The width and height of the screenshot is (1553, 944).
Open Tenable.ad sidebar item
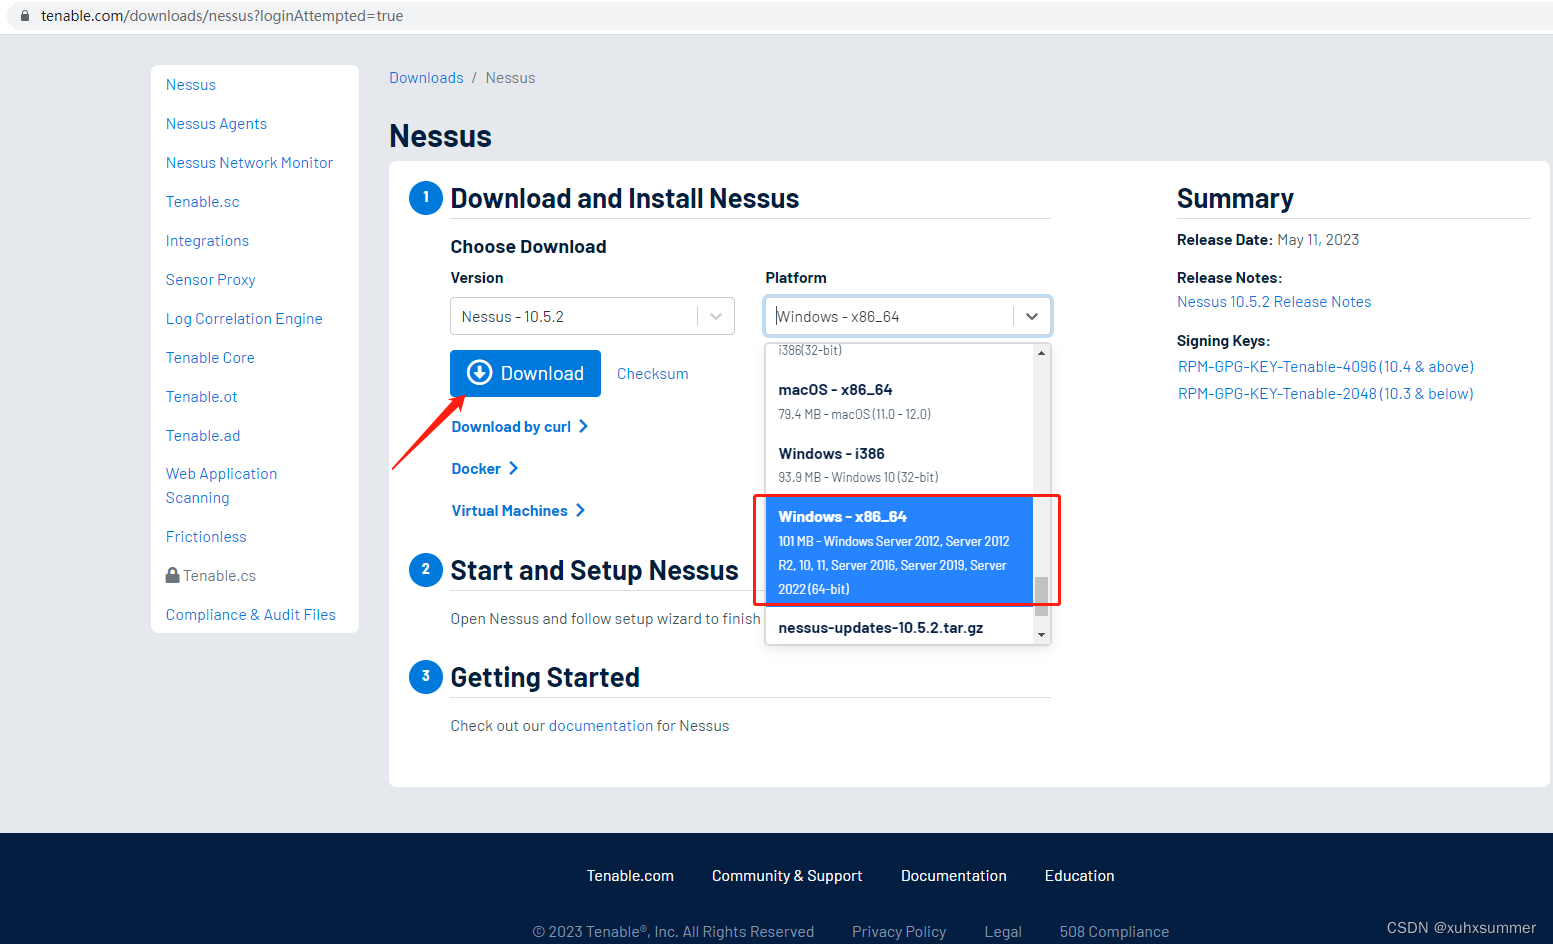click(x=203, y=436)
